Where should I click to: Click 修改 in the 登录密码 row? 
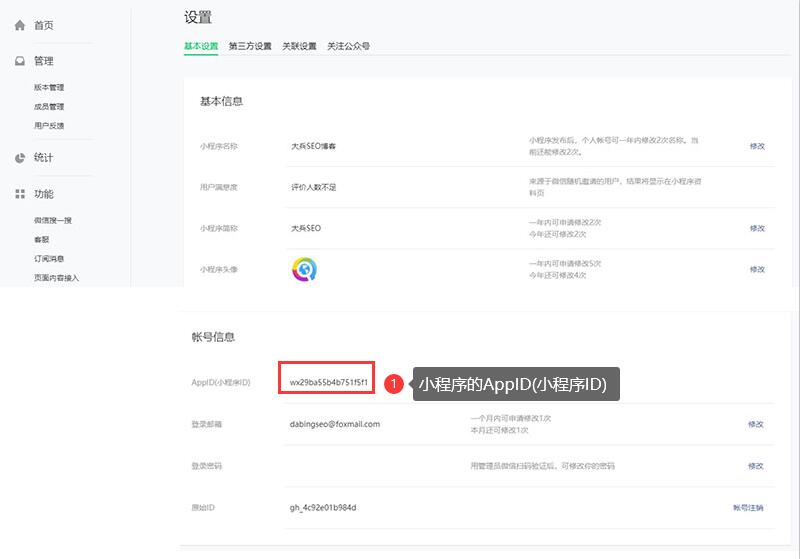756,466
